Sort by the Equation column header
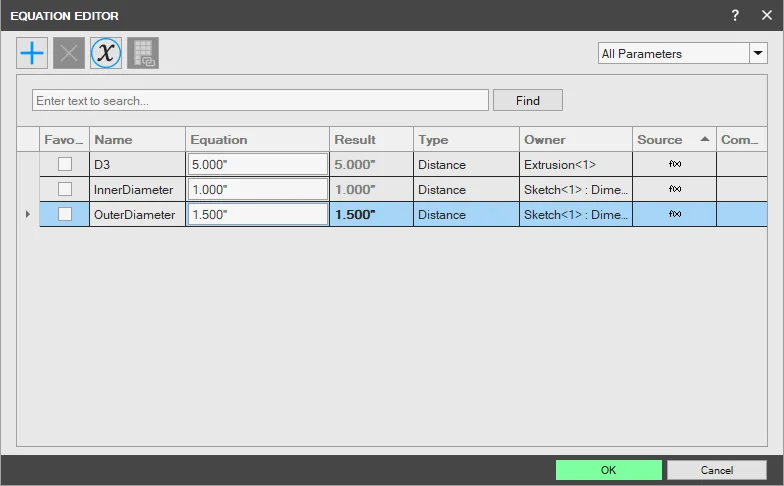Image resolution: width=784 pixels, height=486 pixels. (x=258, y=140)
